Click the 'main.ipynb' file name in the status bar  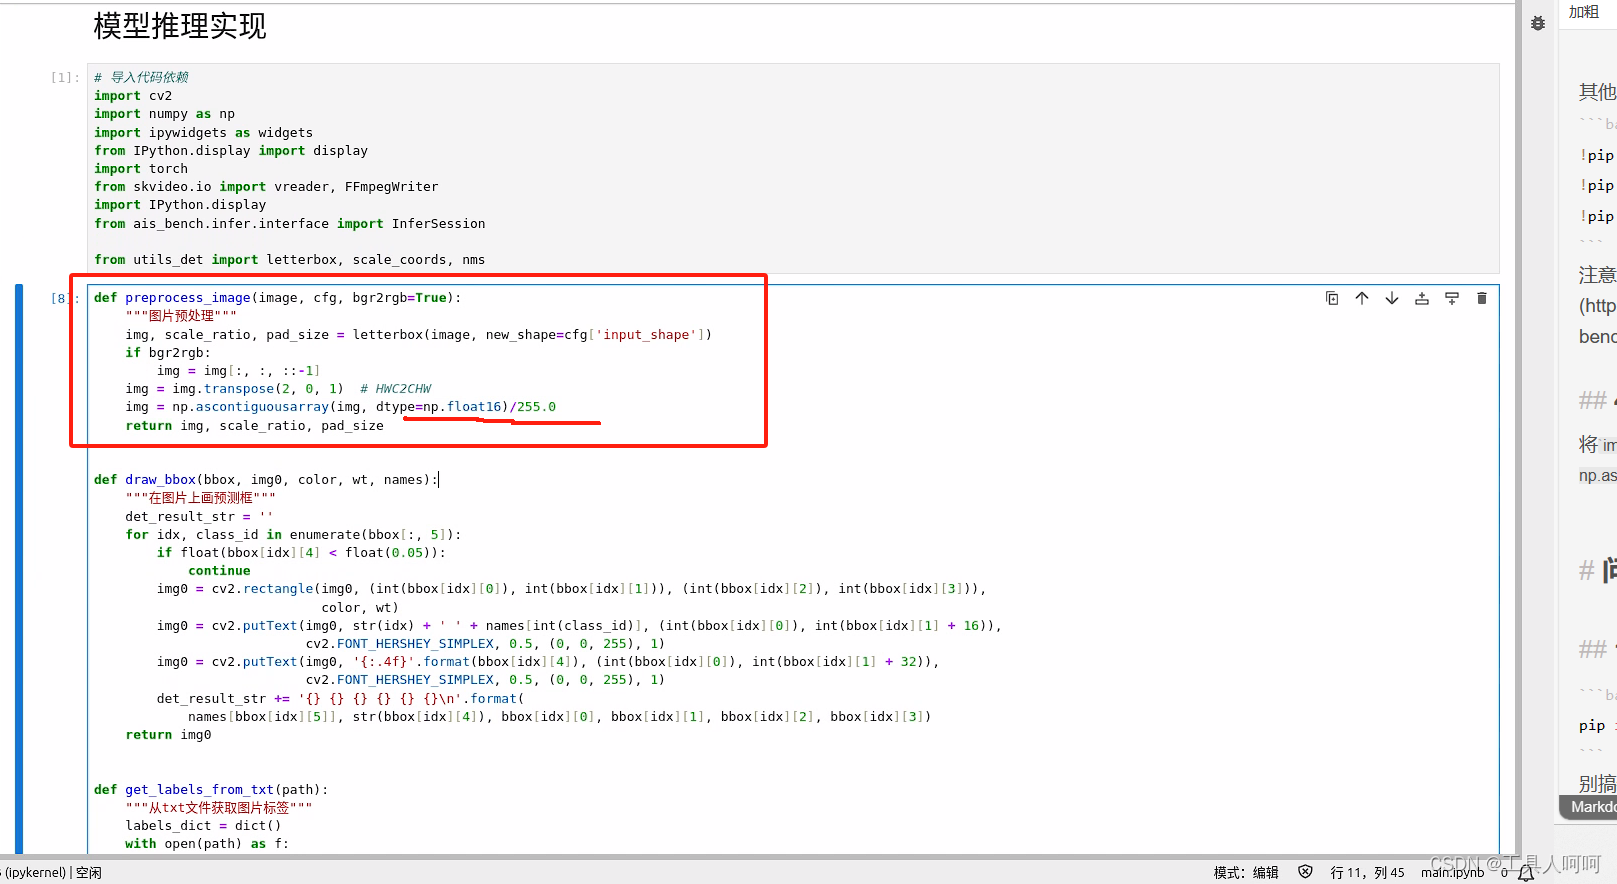1452,873
